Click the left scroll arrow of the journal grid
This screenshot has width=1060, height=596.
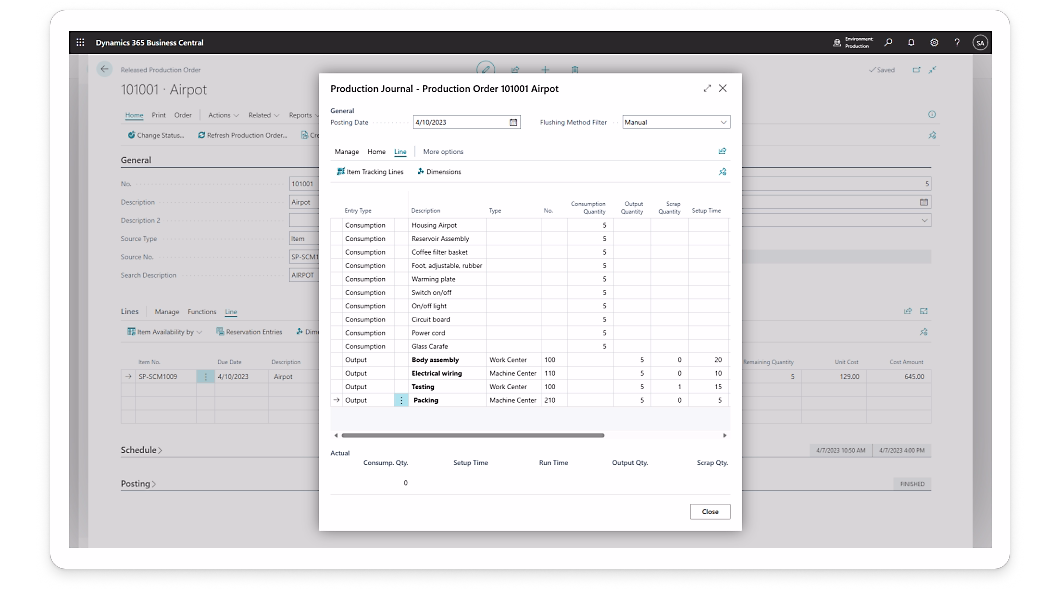[x=336, y=435]
